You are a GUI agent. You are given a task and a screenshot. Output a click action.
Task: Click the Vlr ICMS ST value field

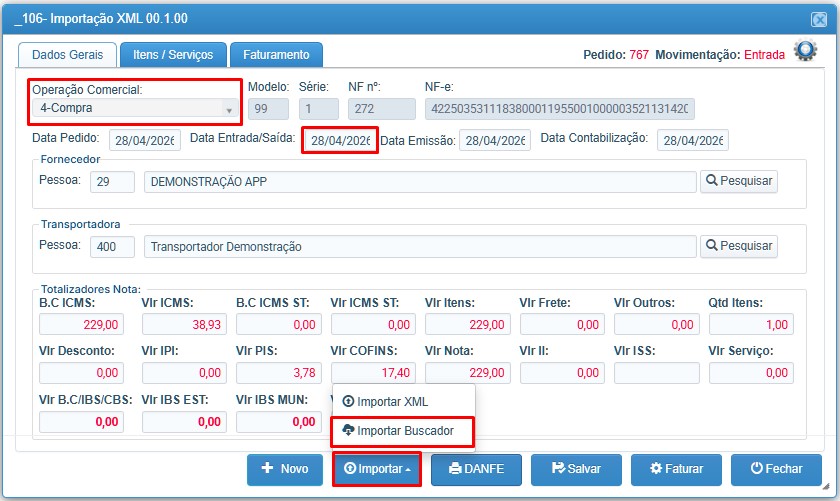(x=373, y=324)
